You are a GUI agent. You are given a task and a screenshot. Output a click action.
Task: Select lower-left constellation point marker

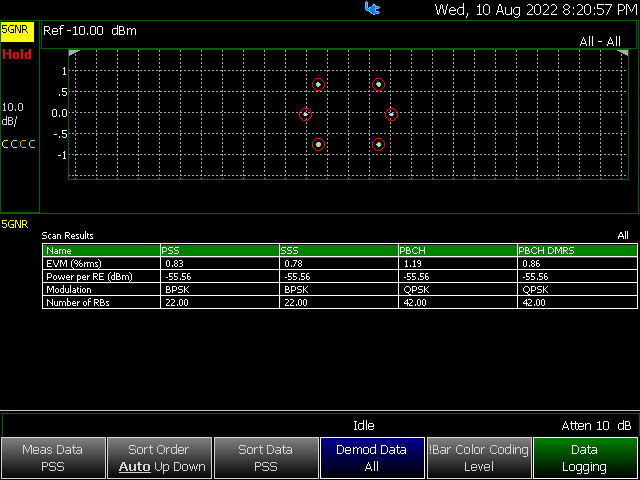tap(318, 144)
